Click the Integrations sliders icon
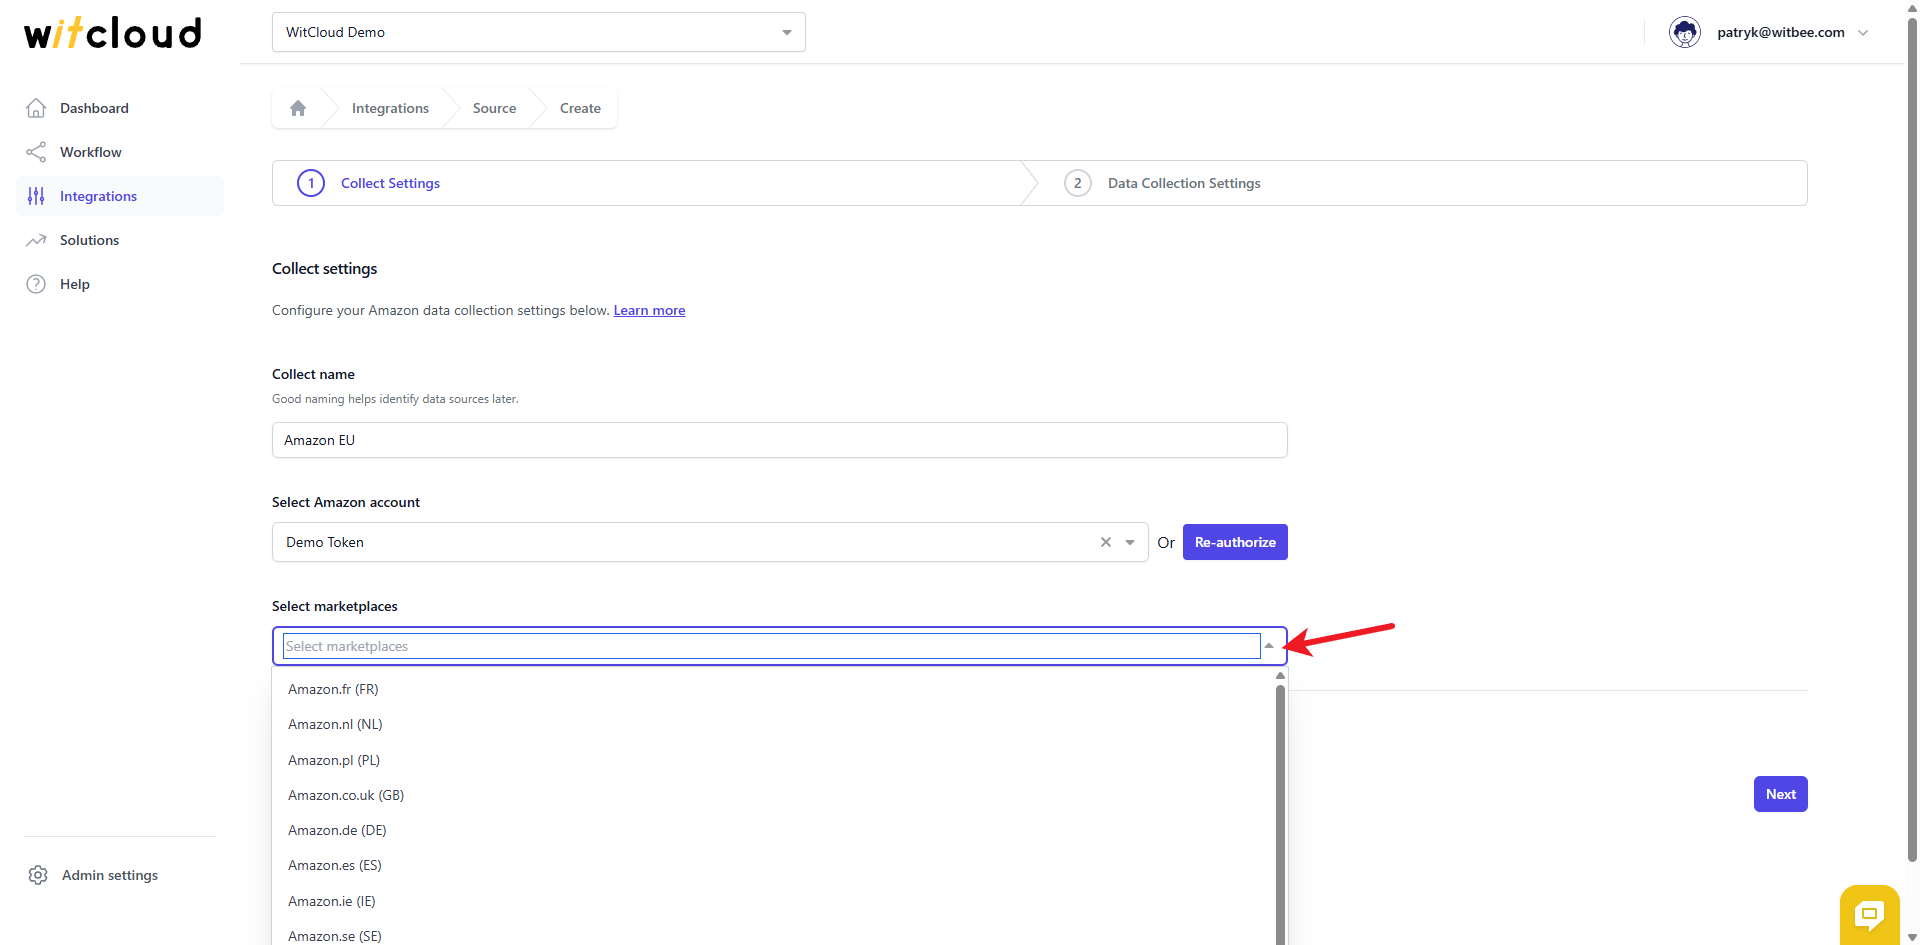1920x945 pixels. click(x=36, y=196)
